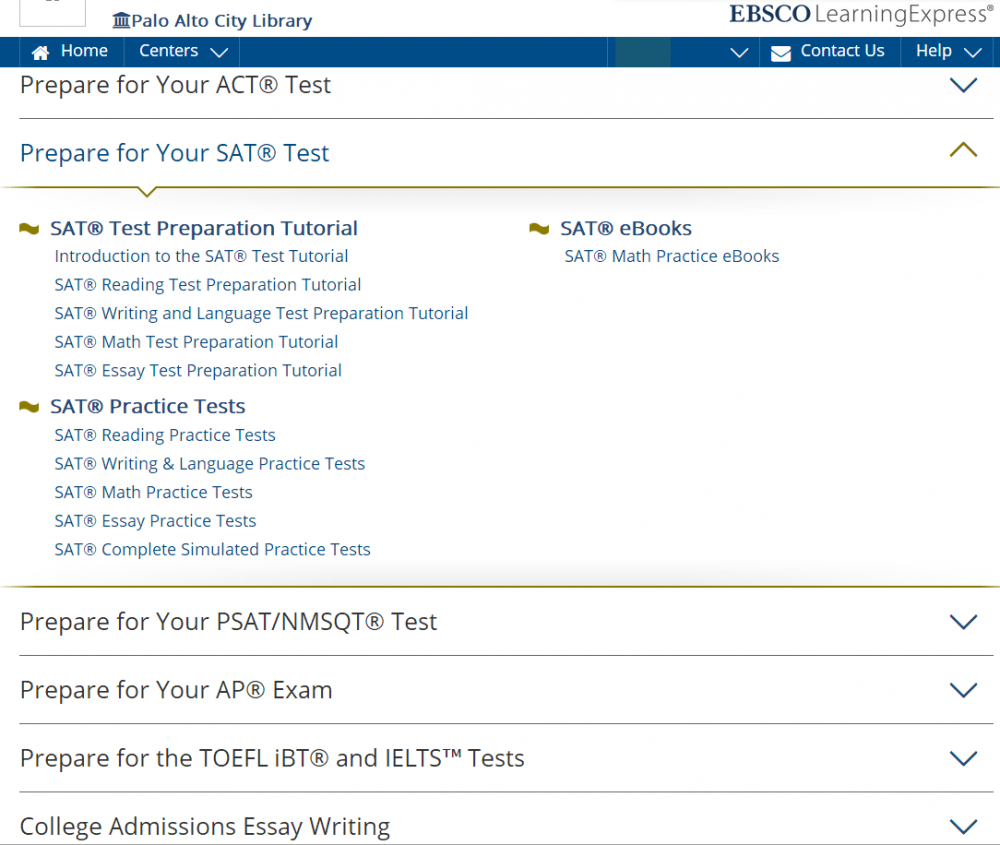
Task: Open SAT Complete Simulated Practice Tests link
Action: point(212,549)
